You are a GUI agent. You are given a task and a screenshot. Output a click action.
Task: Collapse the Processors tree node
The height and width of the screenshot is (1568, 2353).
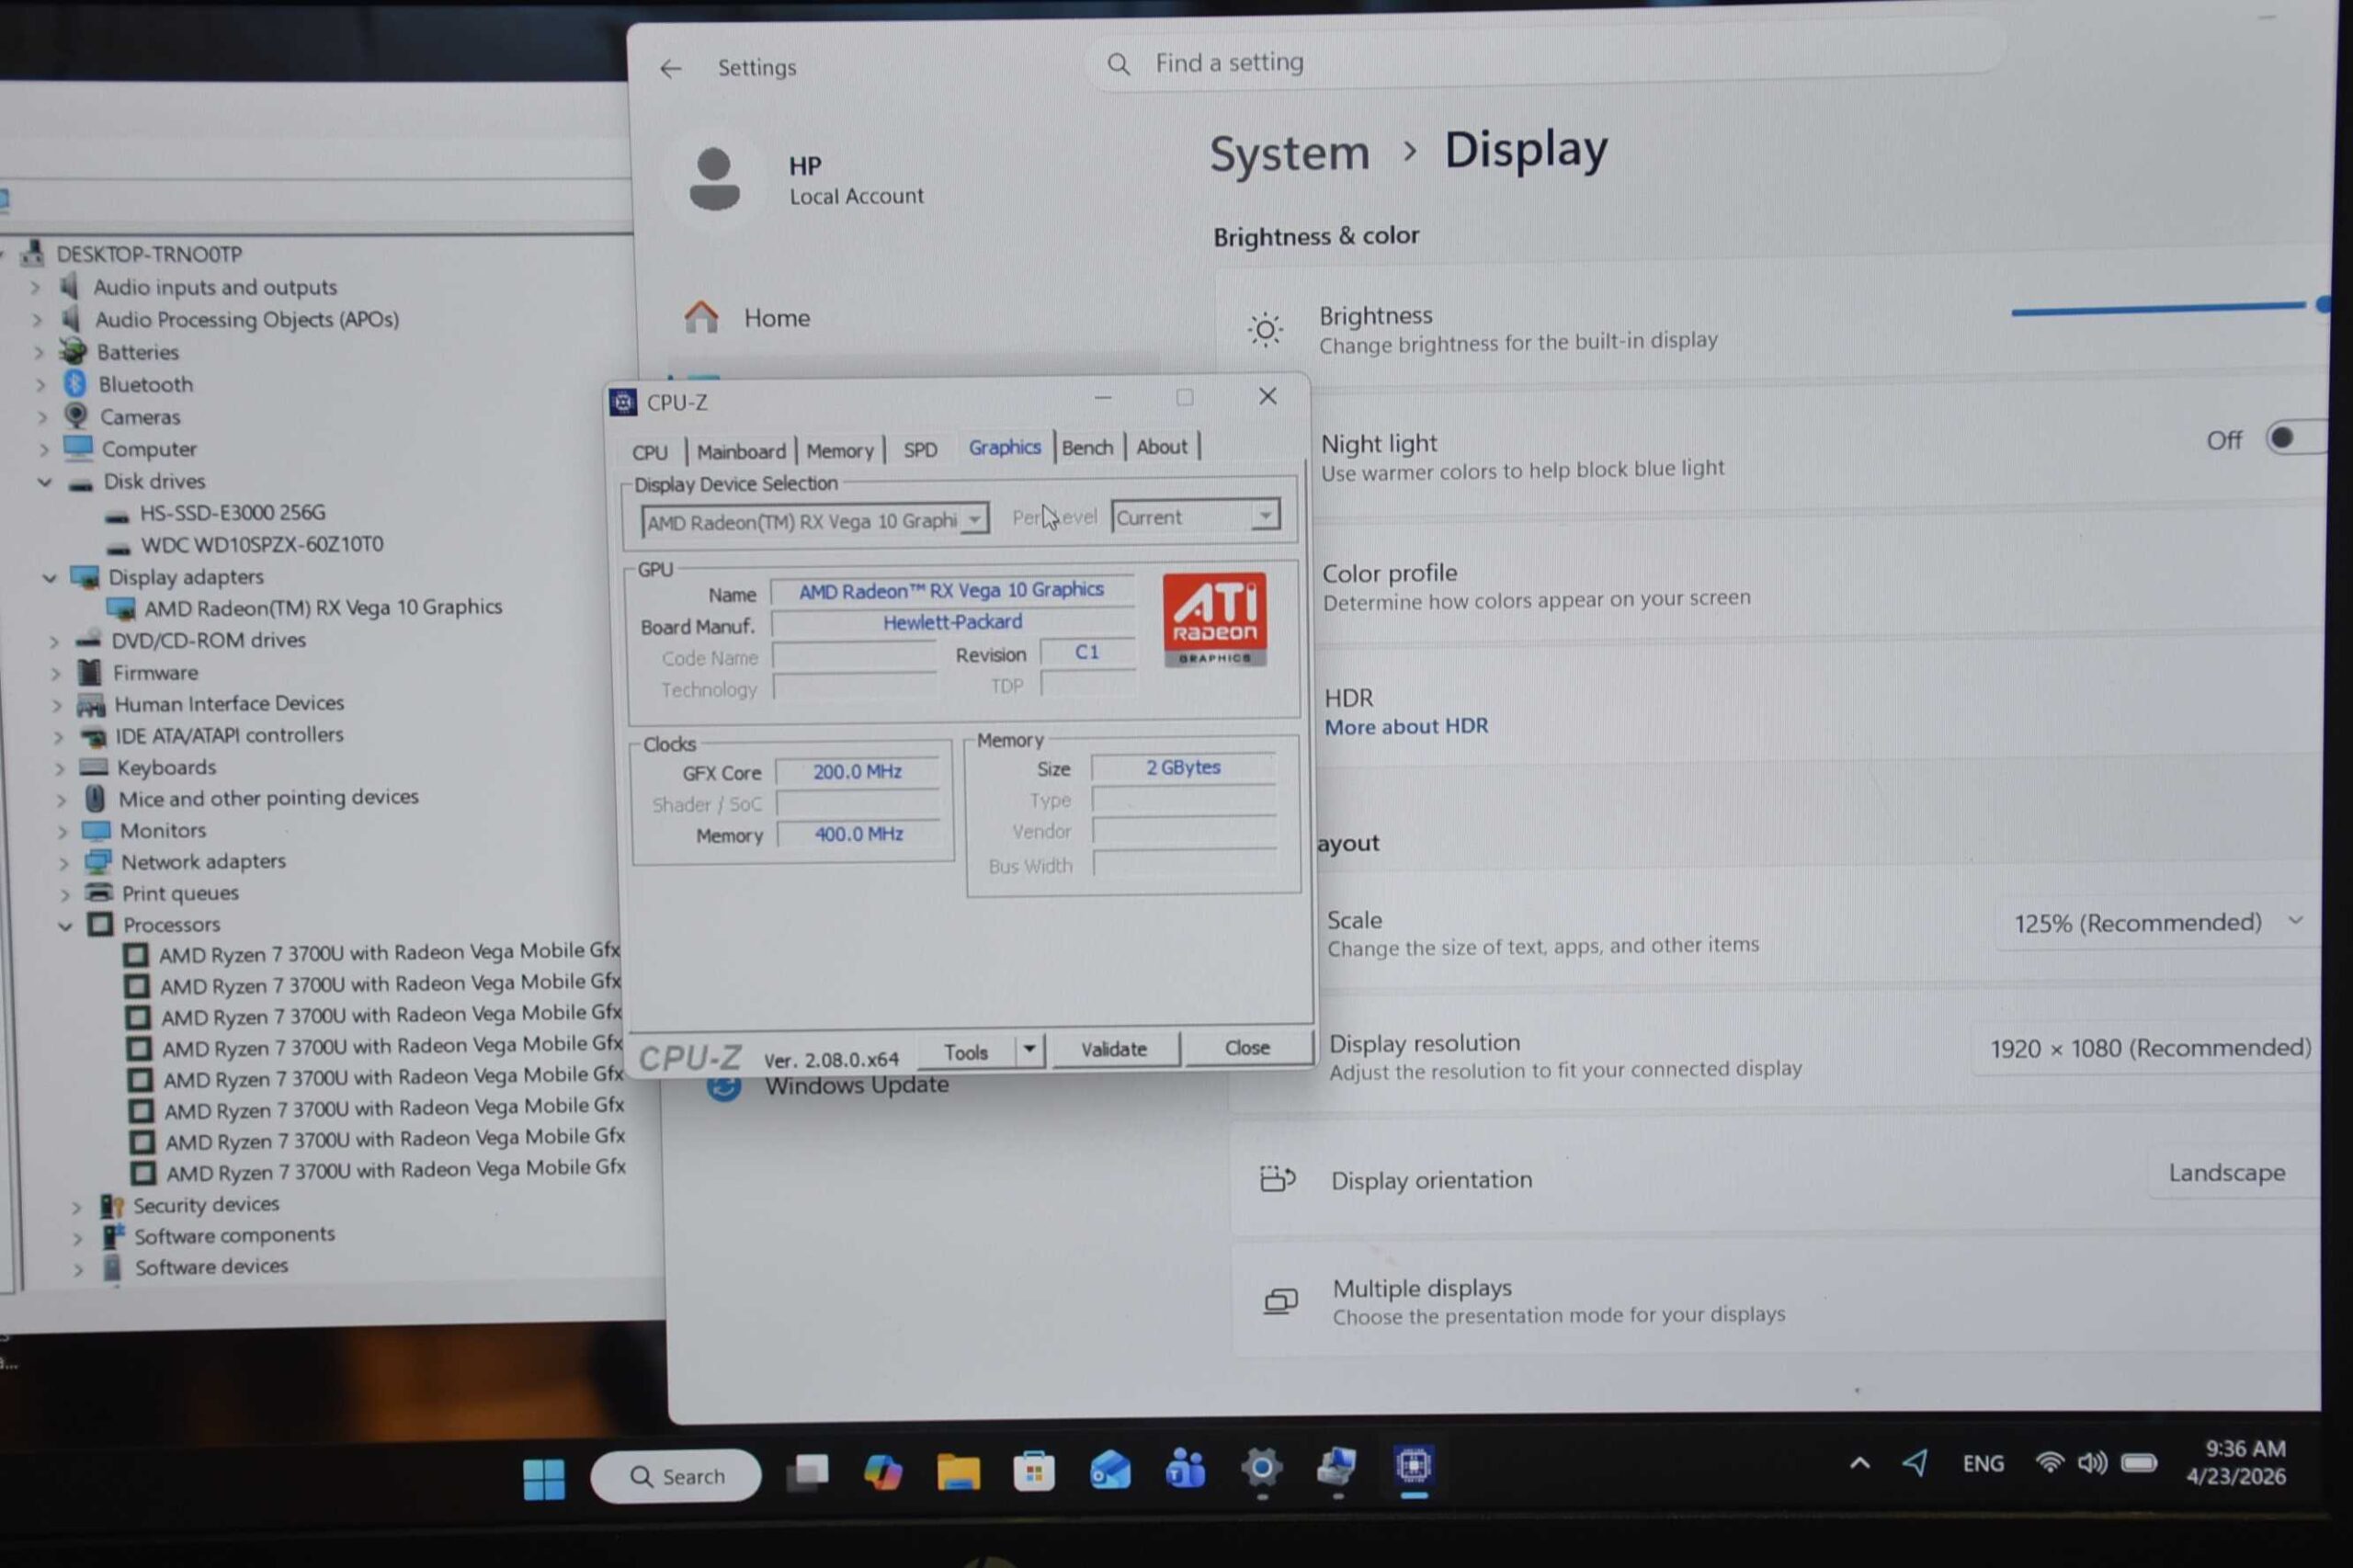pos(65,926)
